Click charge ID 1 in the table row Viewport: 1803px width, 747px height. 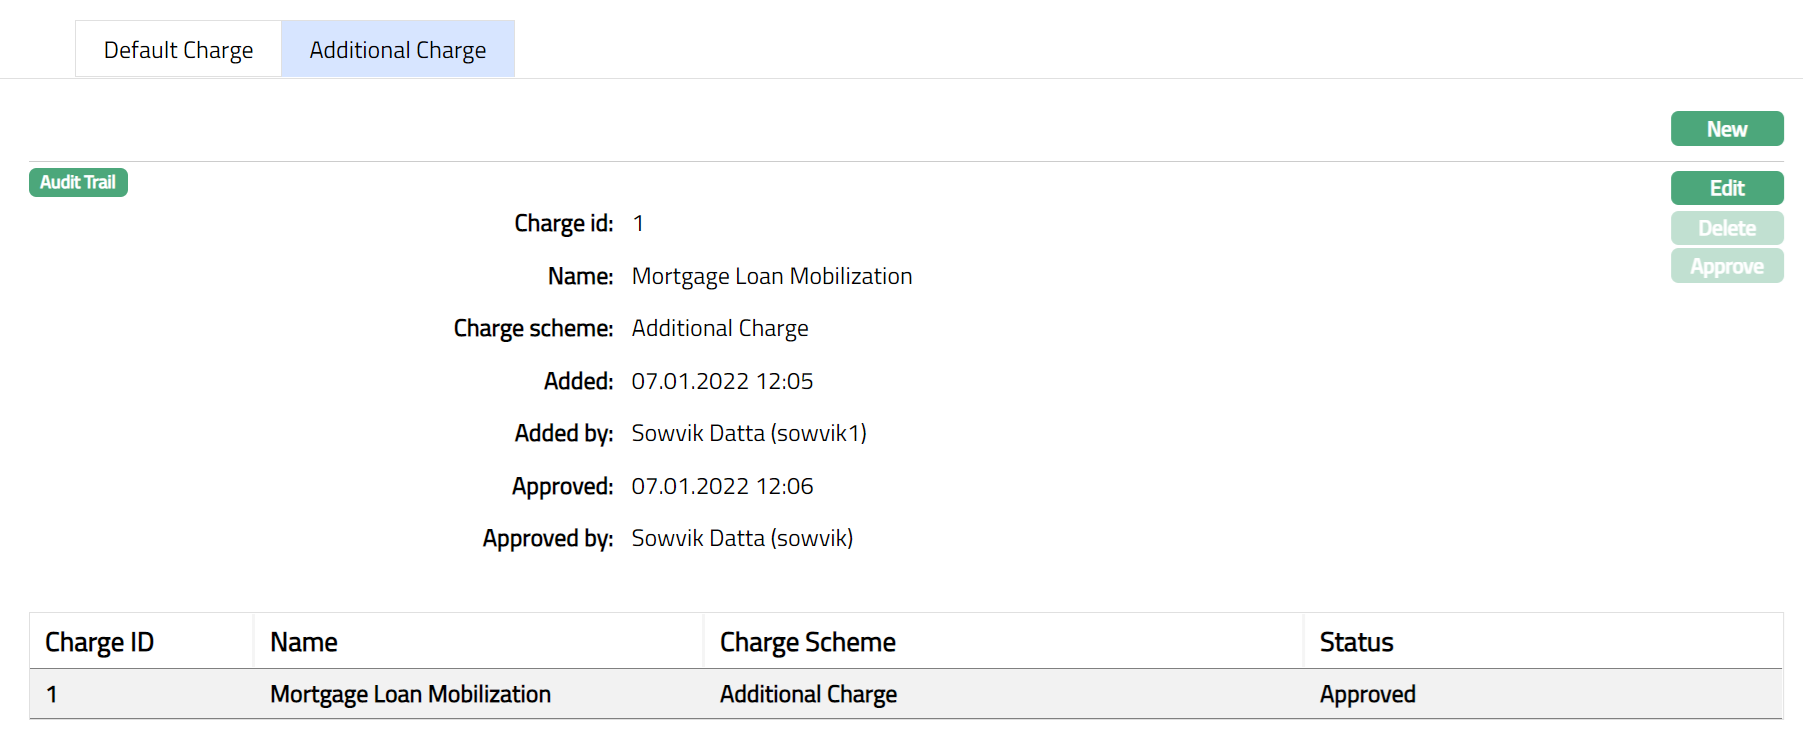click(52, 694)
